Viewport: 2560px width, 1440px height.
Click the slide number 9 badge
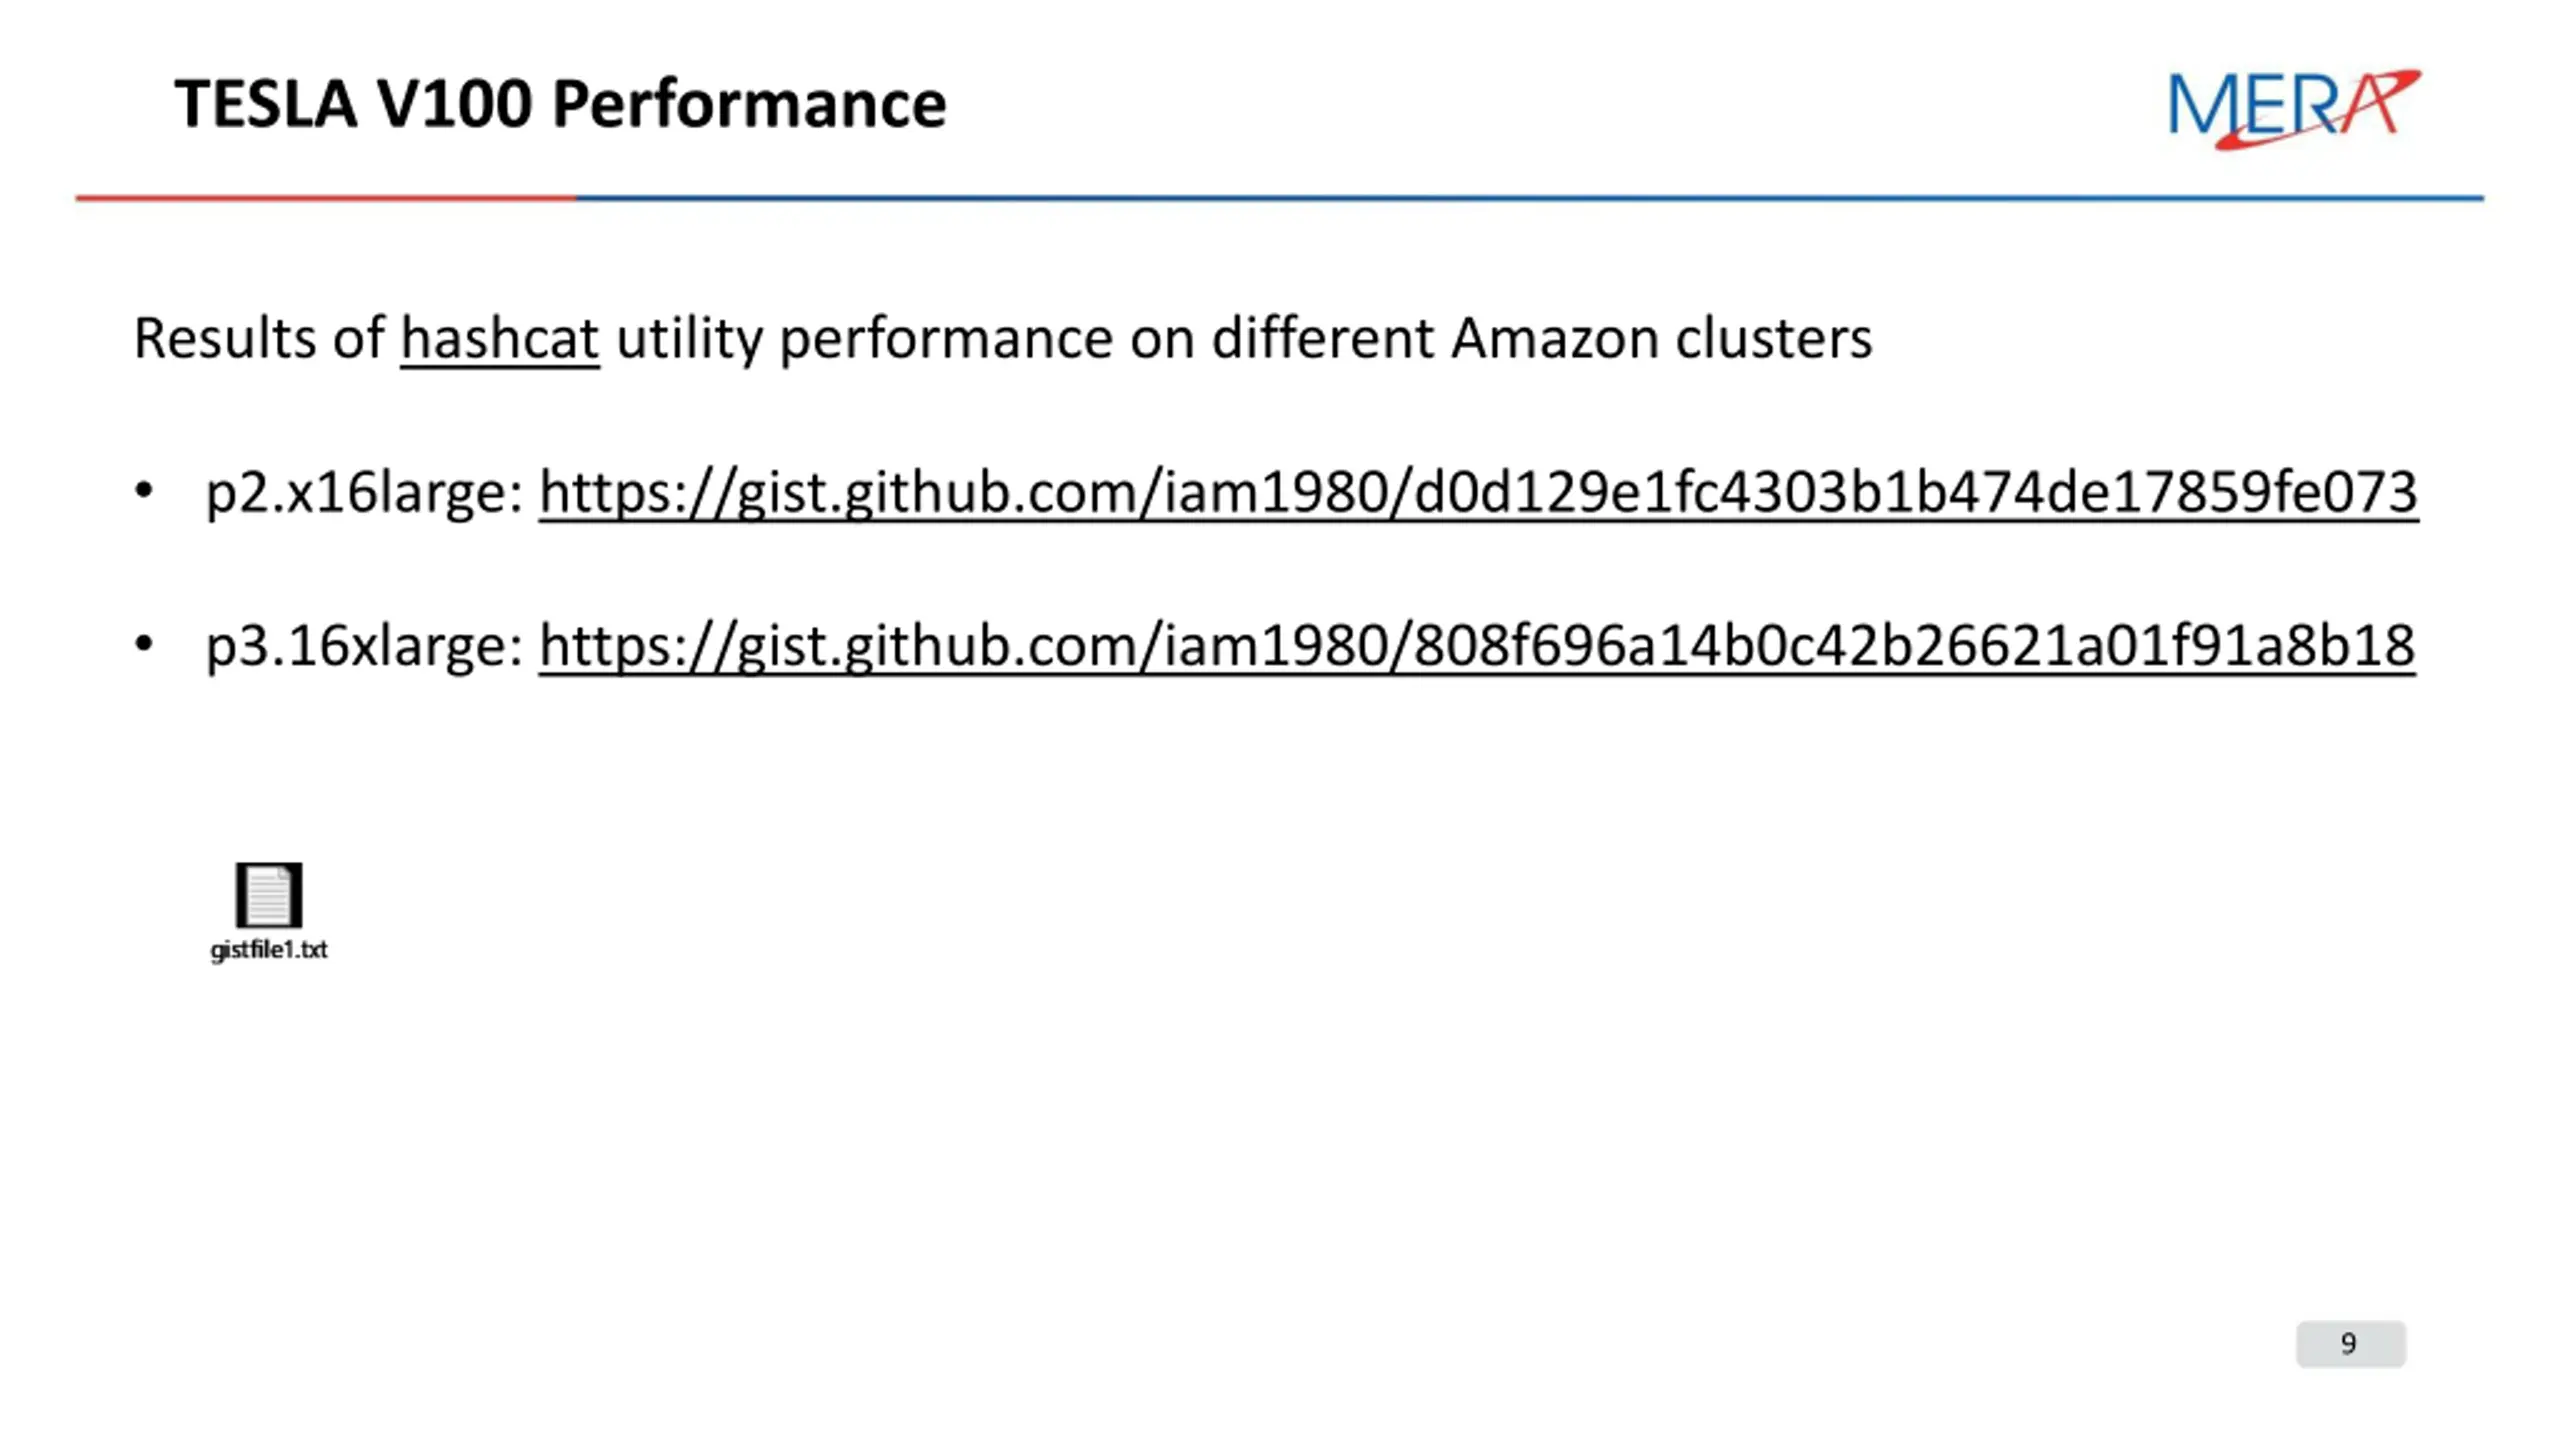click(x=2350, y=1343)
